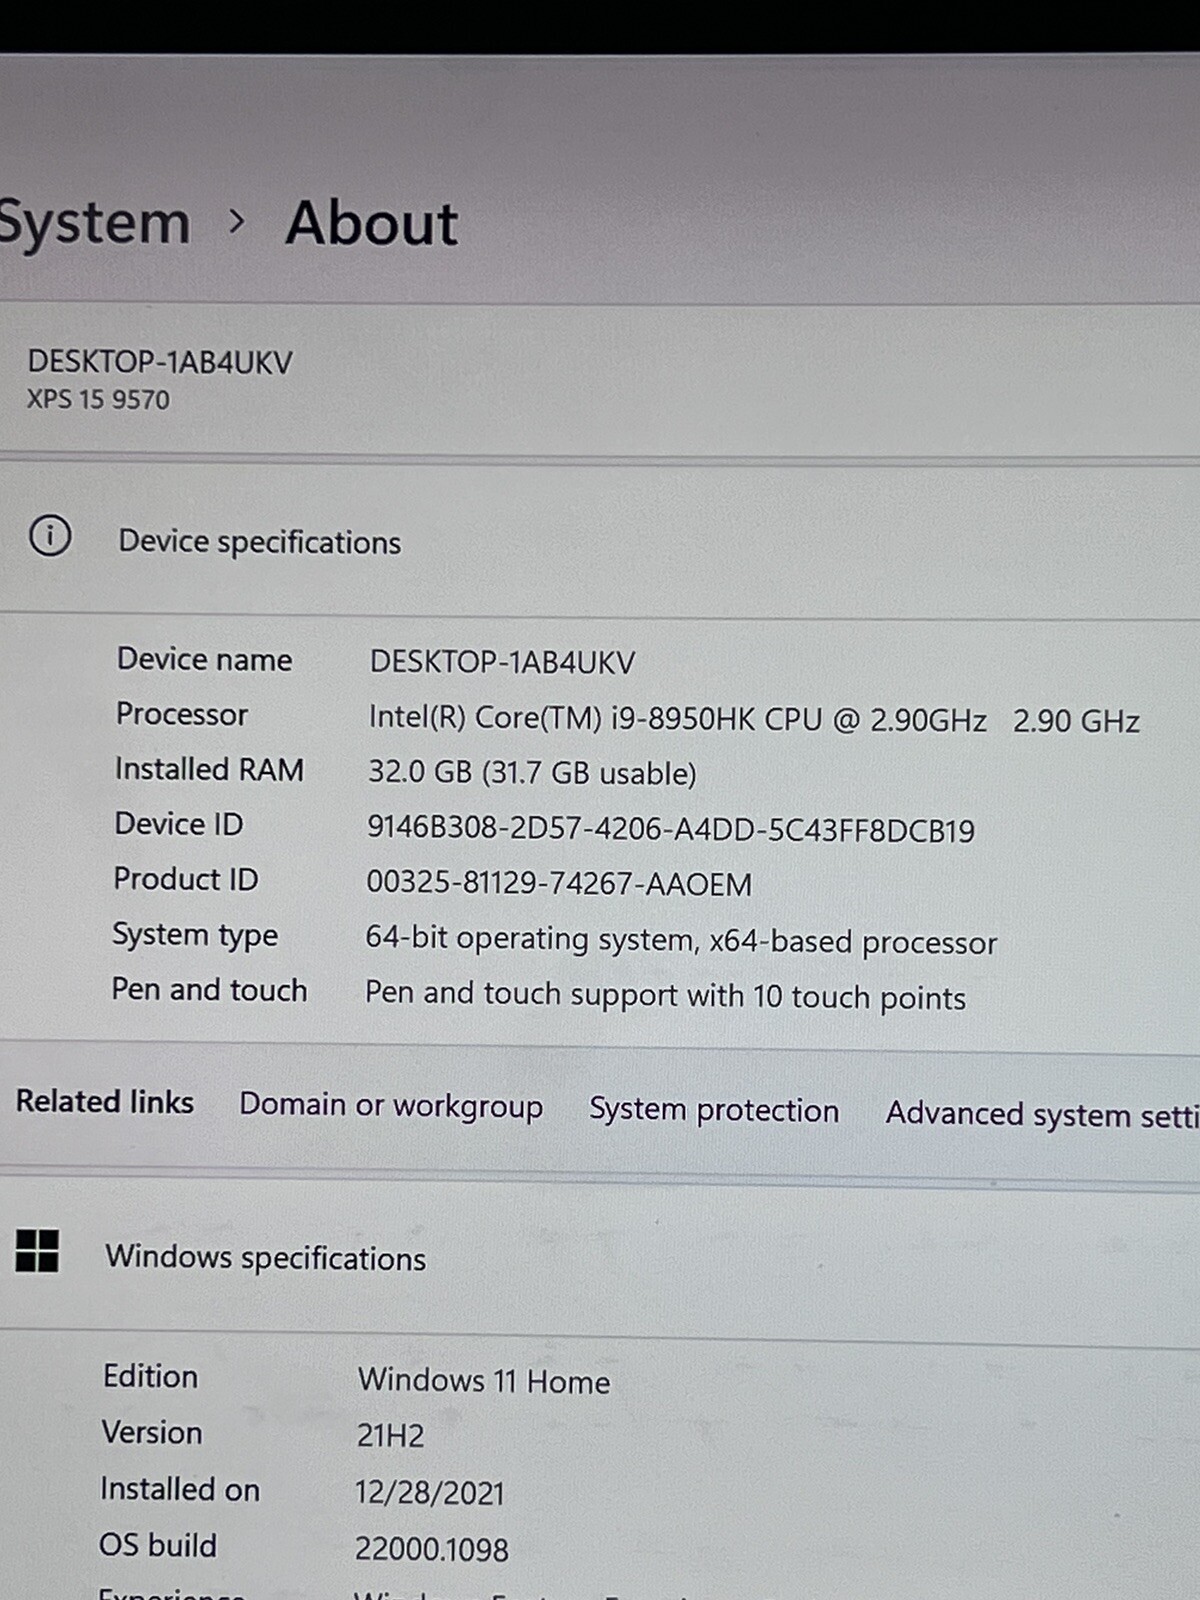Viewport: 1200px width, 1600px height.
Task: Select DESKTOP-1AB4UKV header name text
Action: [160, 361]
